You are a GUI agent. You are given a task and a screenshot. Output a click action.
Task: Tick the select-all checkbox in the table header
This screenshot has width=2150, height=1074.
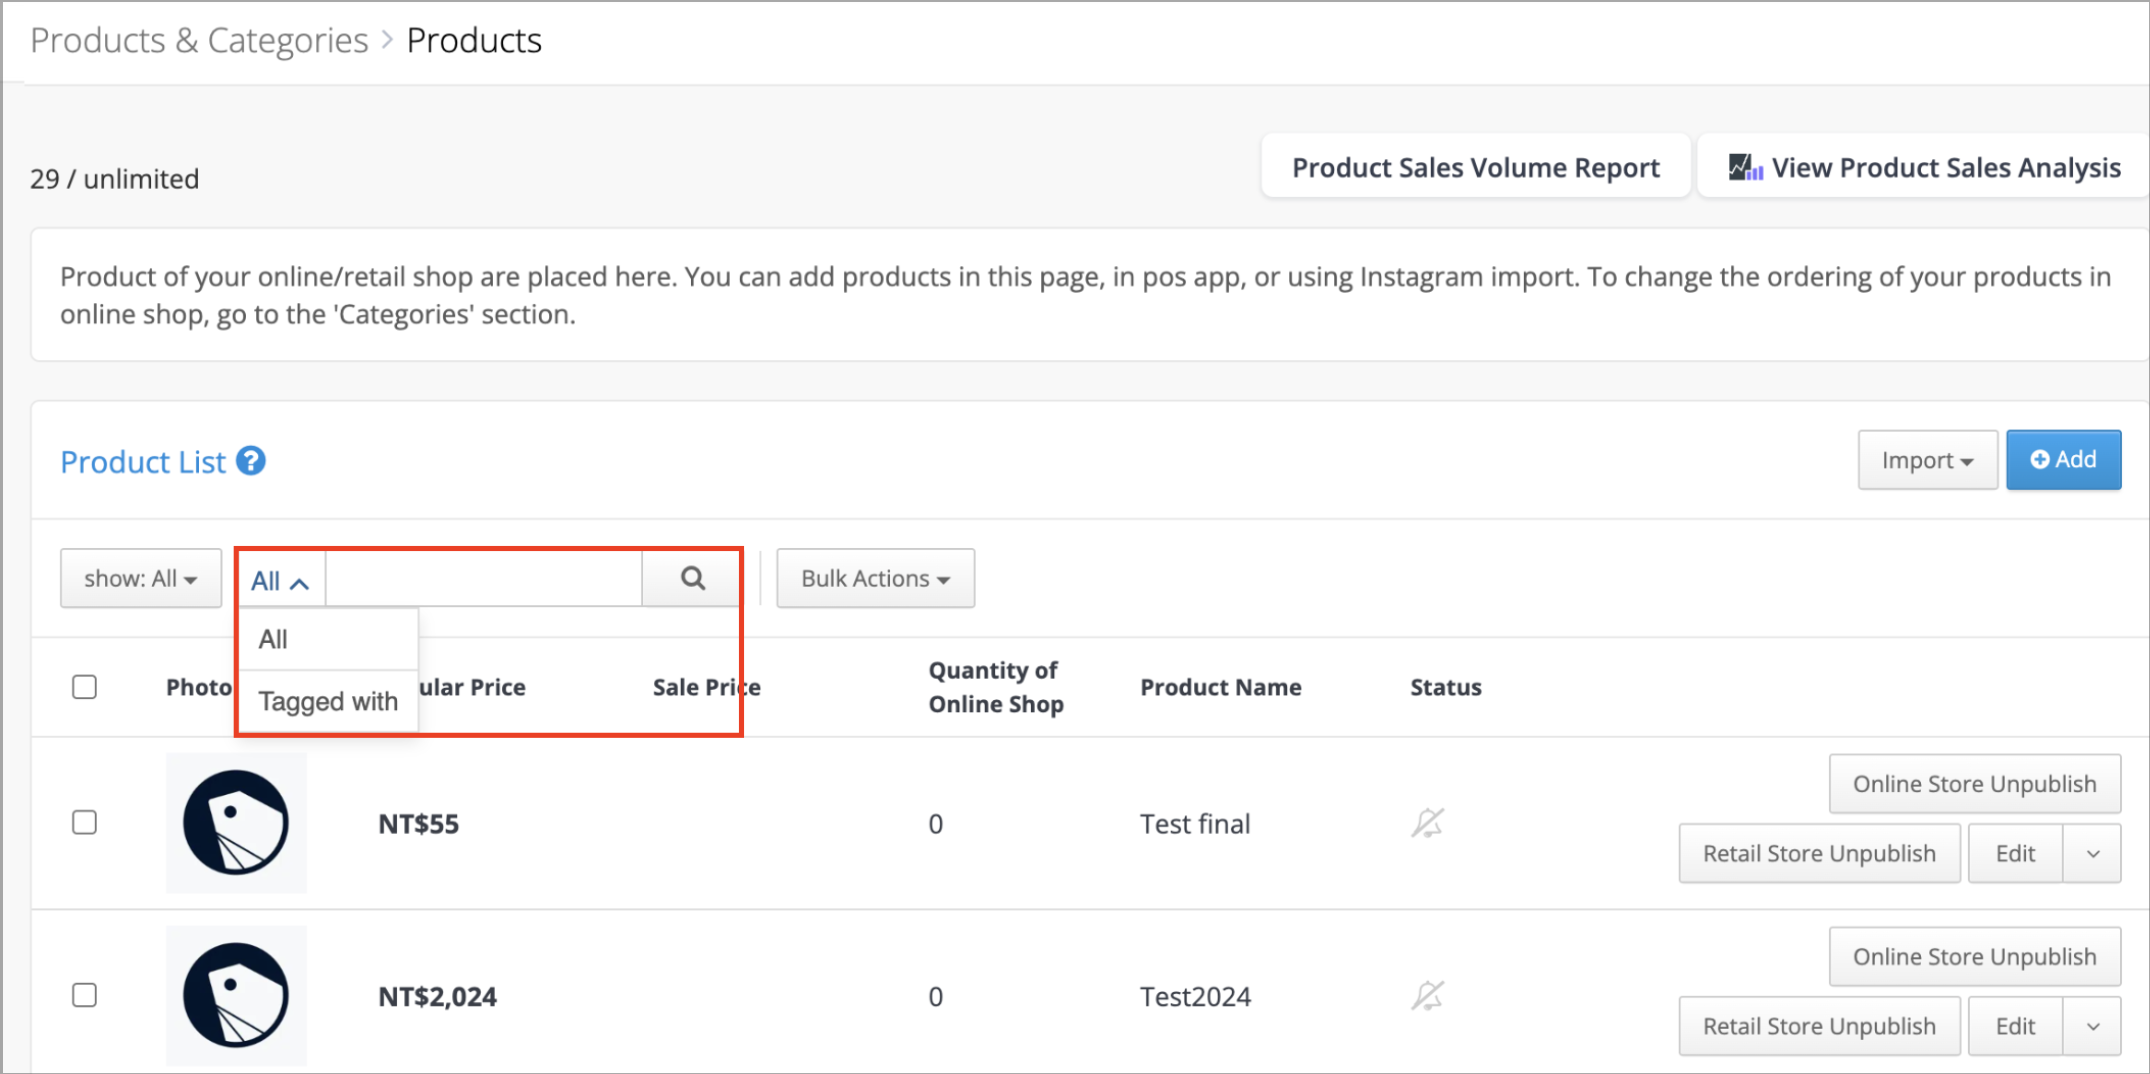pyautogui.click(x=85, y=687)
